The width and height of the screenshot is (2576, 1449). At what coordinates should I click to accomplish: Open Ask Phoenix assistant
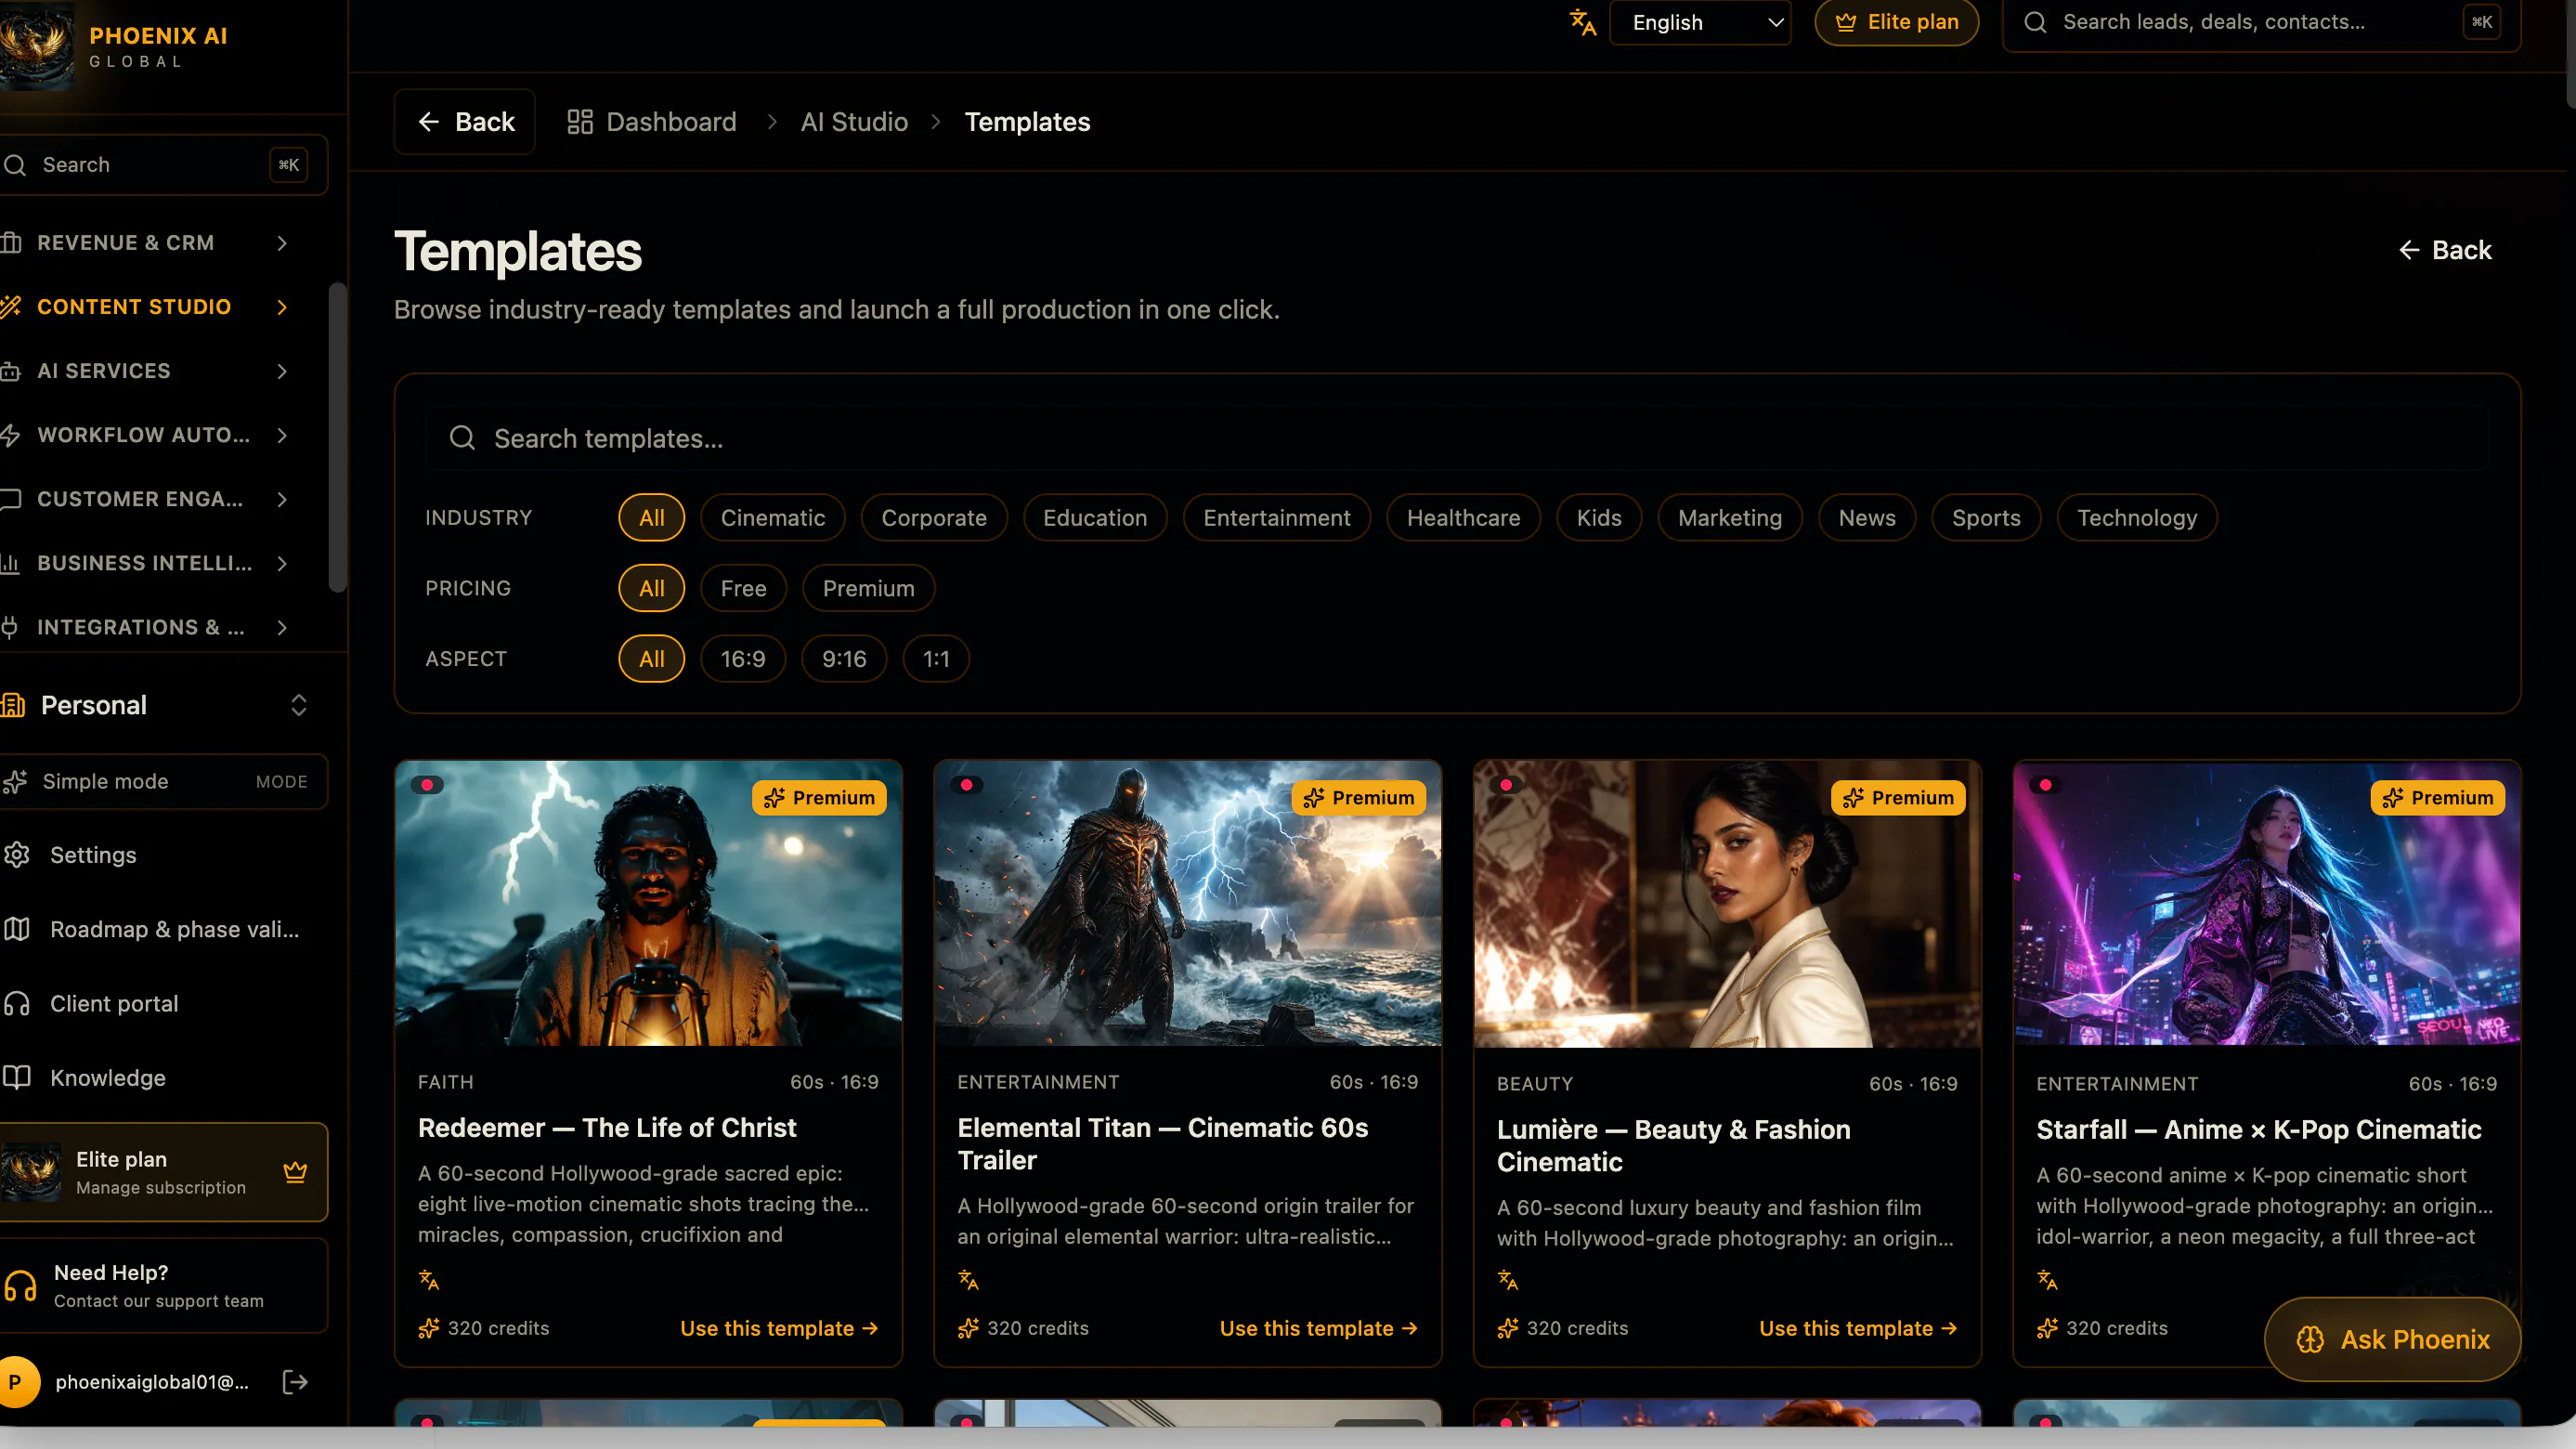[x=2392, y=1340]
